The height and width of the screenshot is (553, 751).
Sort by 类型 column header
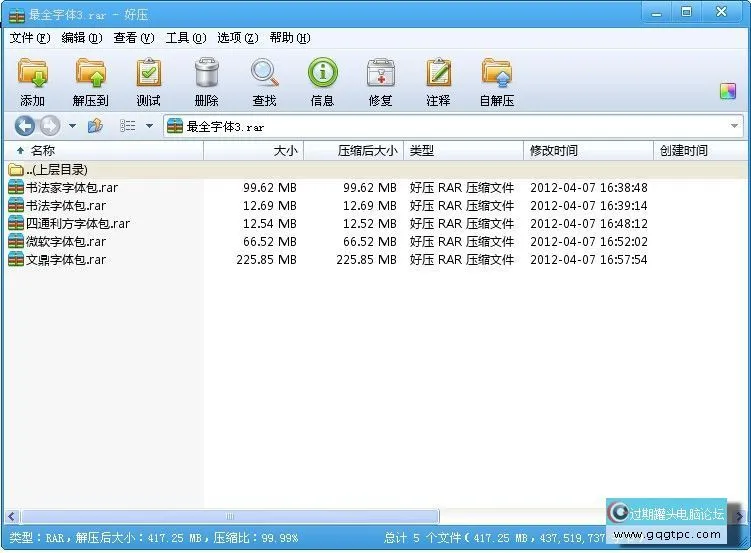tap(464, 151)
